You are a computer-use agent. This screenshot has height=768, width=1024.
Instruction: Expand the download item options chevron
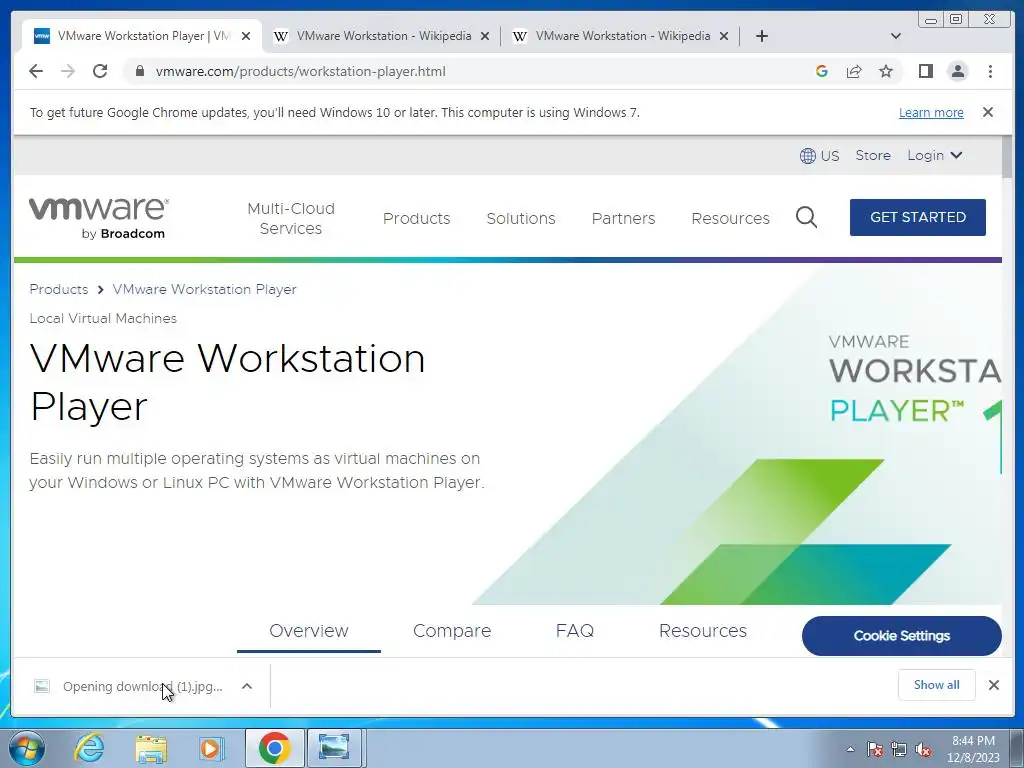click(247, 686)
